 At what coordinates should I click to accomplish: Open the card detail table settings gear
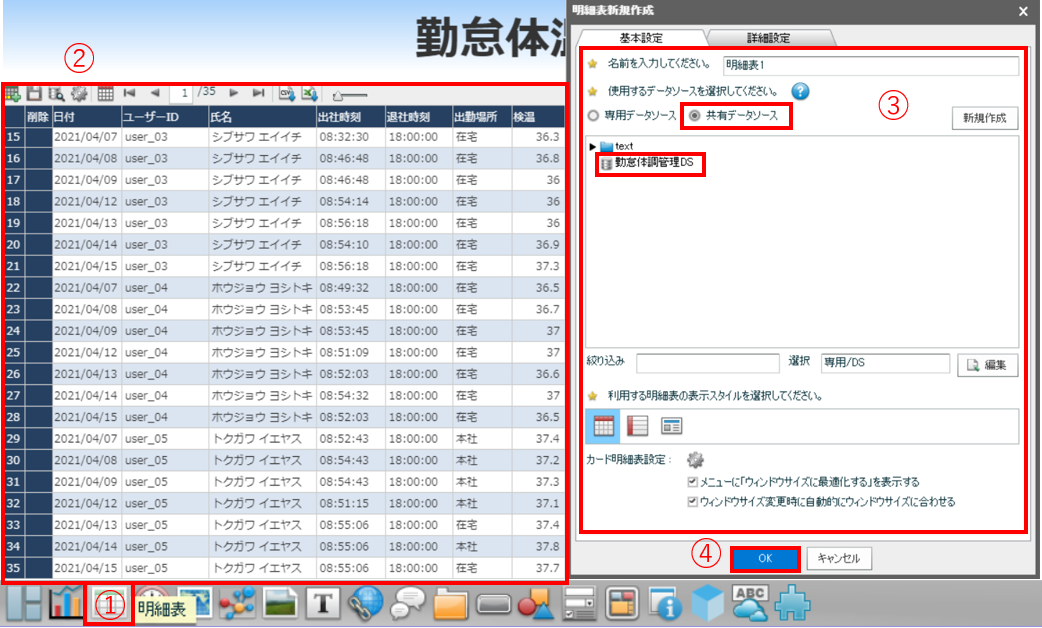tap(696, 460)
